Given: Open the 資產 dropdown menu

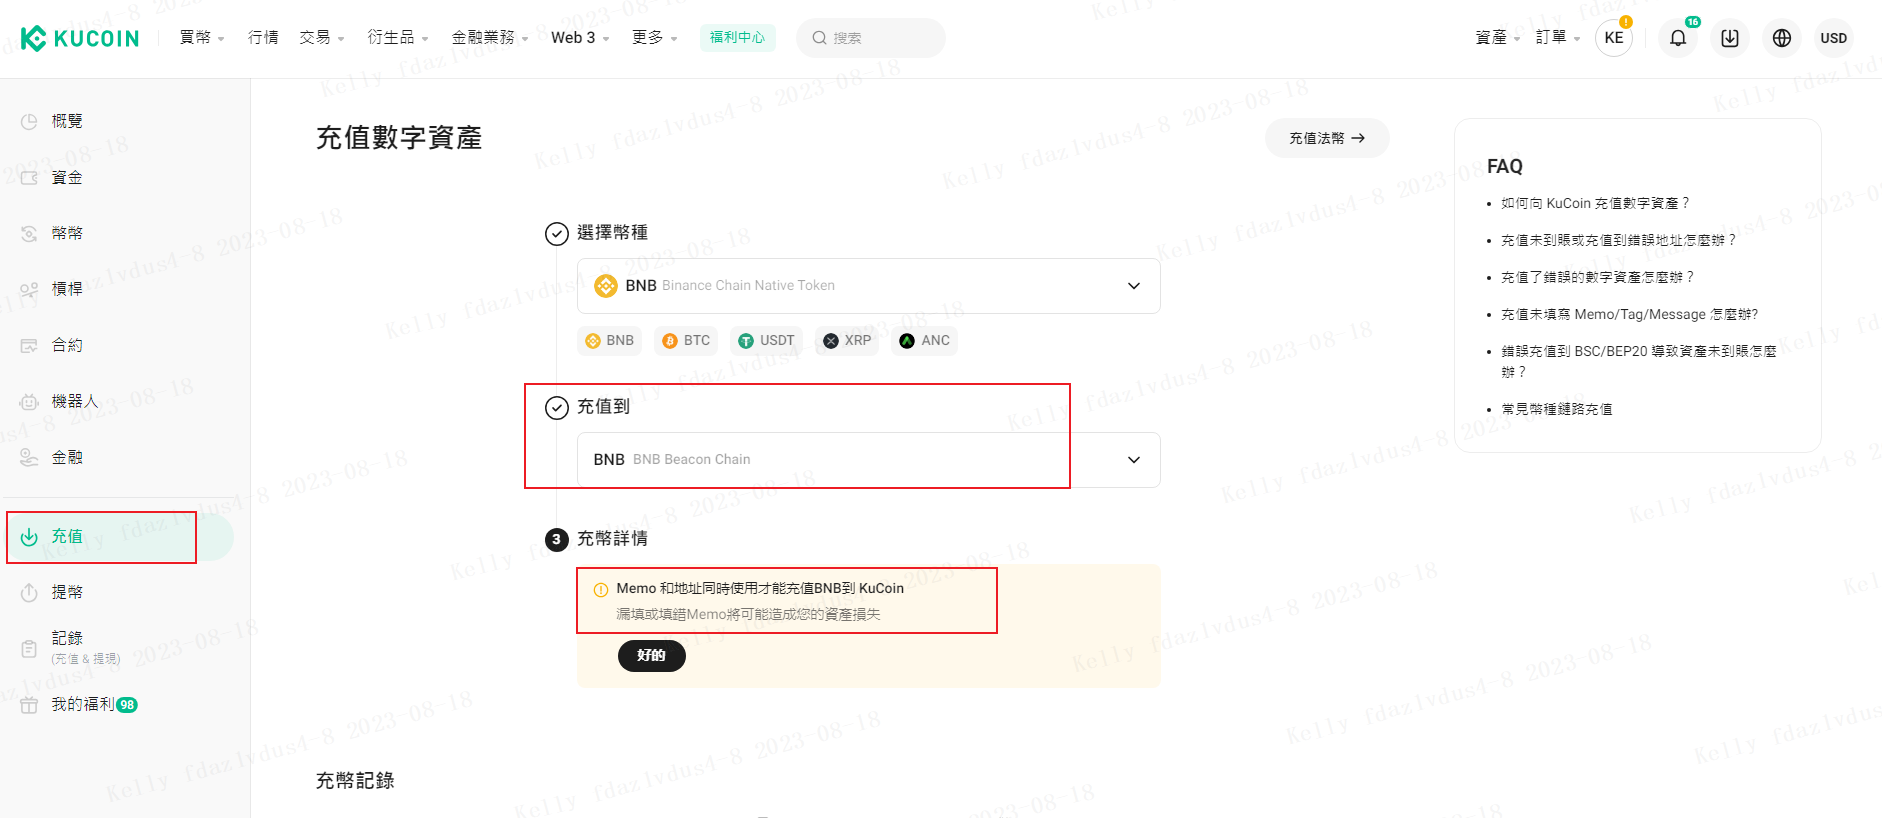Looking at the screenshot, I should (x=1498, y=38).
